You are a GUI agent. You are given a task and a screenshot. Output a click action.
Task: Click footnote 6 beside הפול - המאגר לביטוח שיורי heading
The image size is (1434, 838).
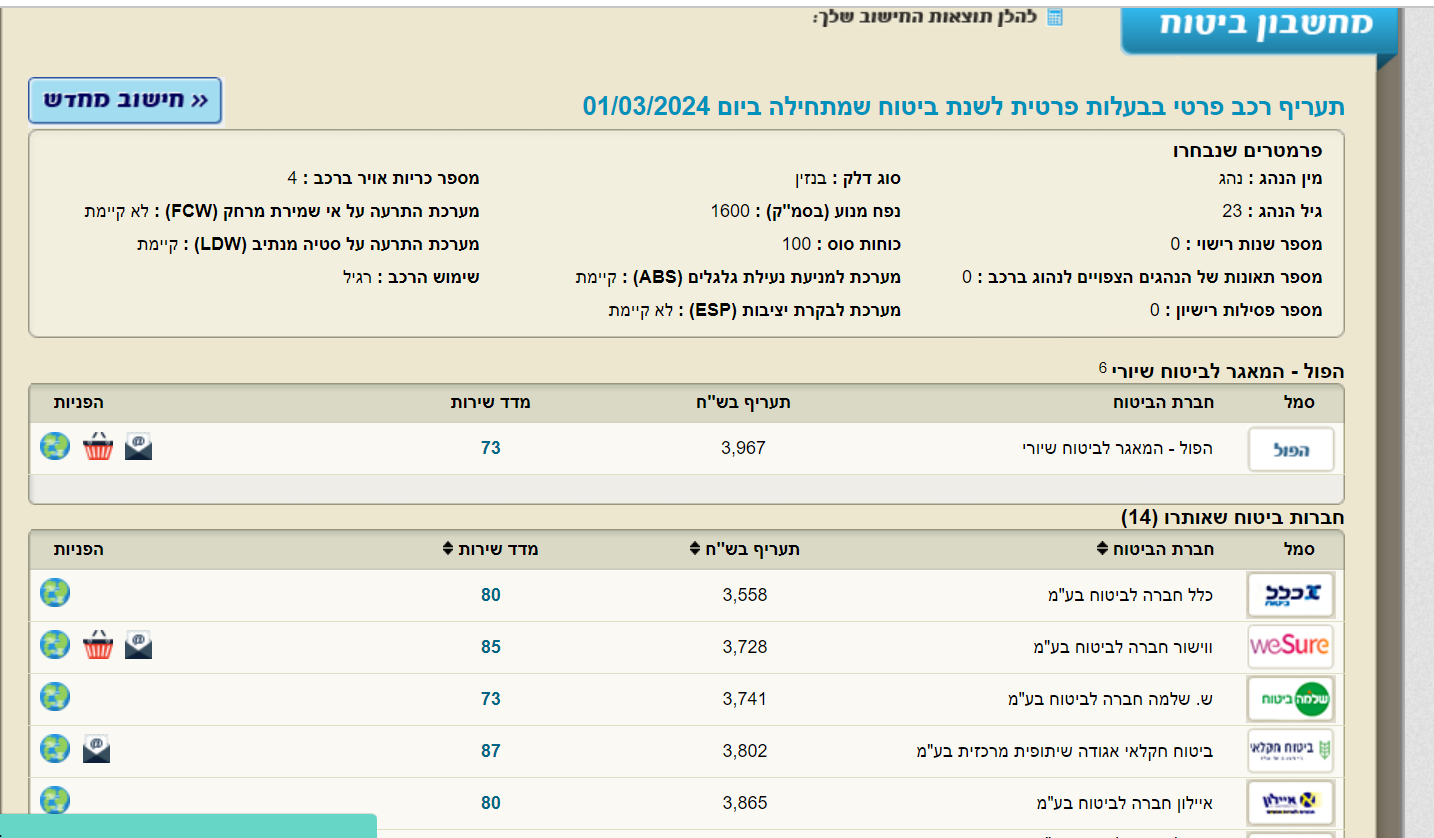(x=1103, y=367)
